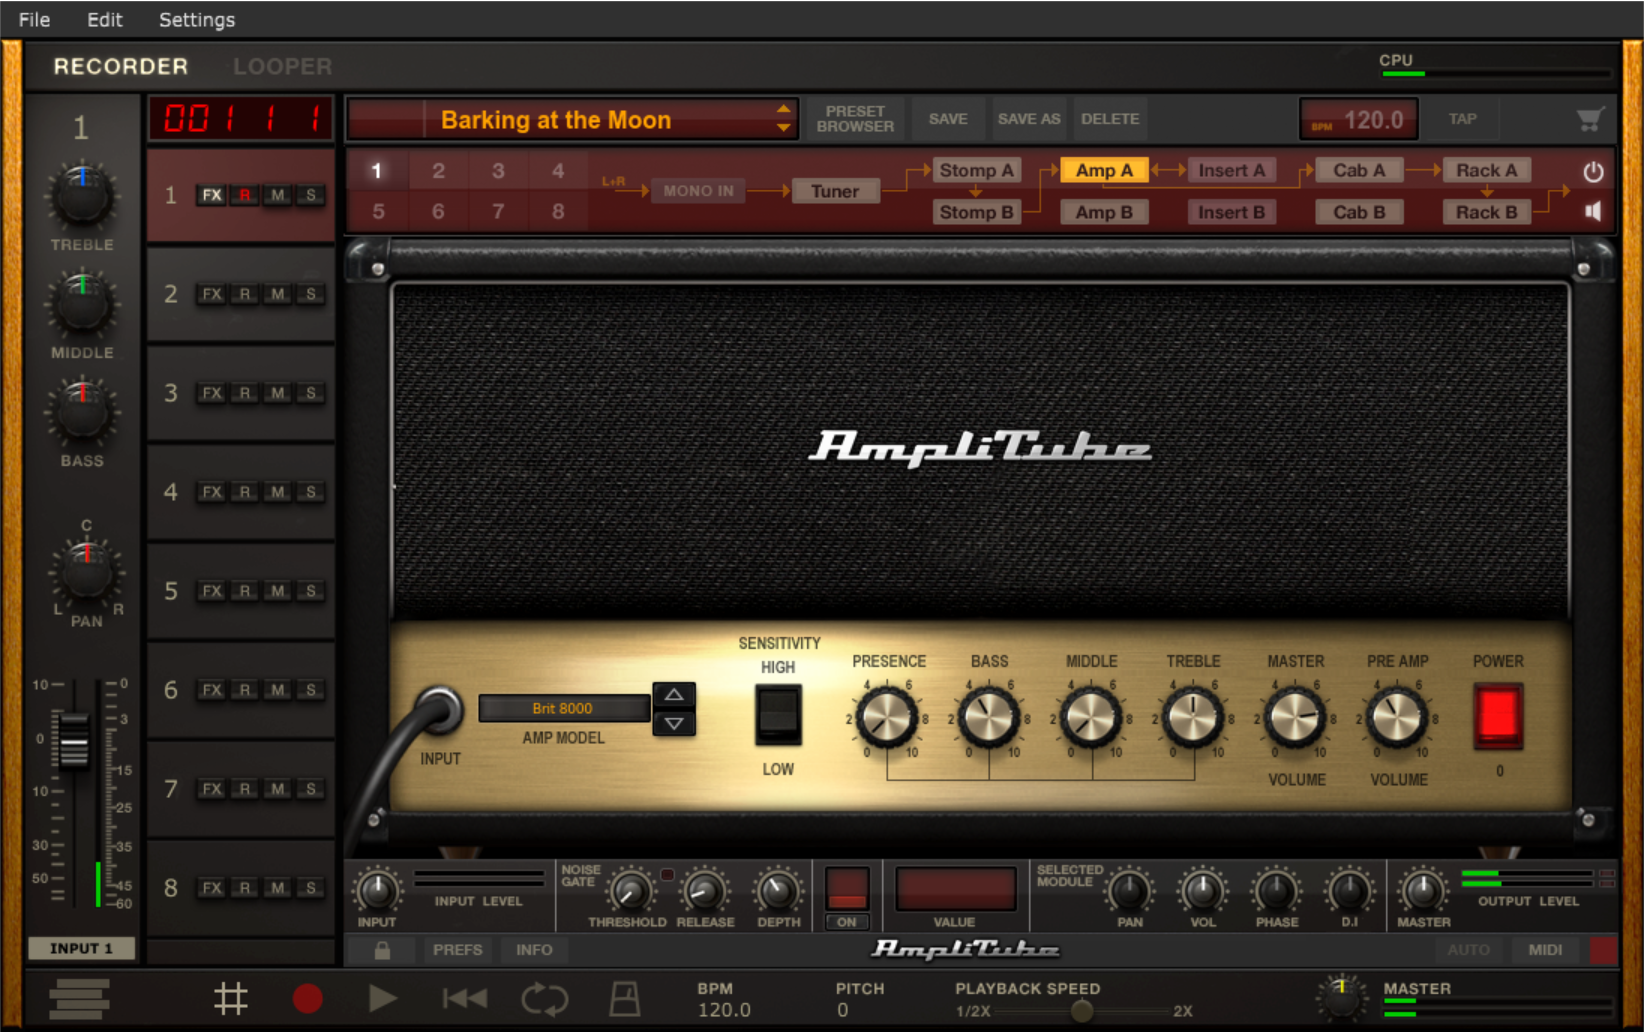Viewport: 1644px width, 1032px height.
Task: Select preset slot 5
Action: pyautogui.click(x=378, y=212)
